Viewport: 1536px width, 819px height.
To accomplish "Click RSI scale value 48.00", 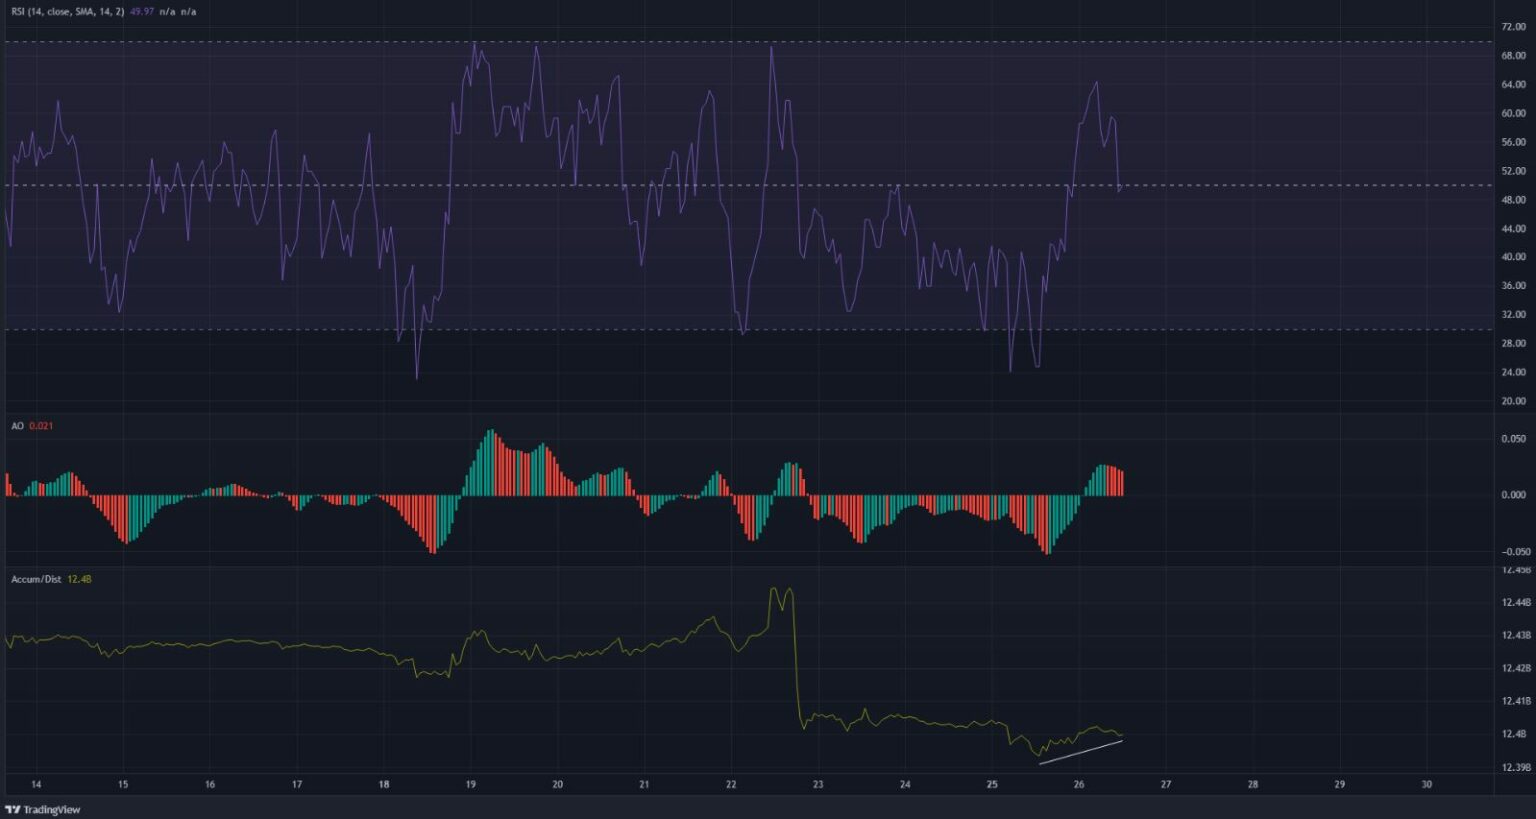I will 1514,200.
